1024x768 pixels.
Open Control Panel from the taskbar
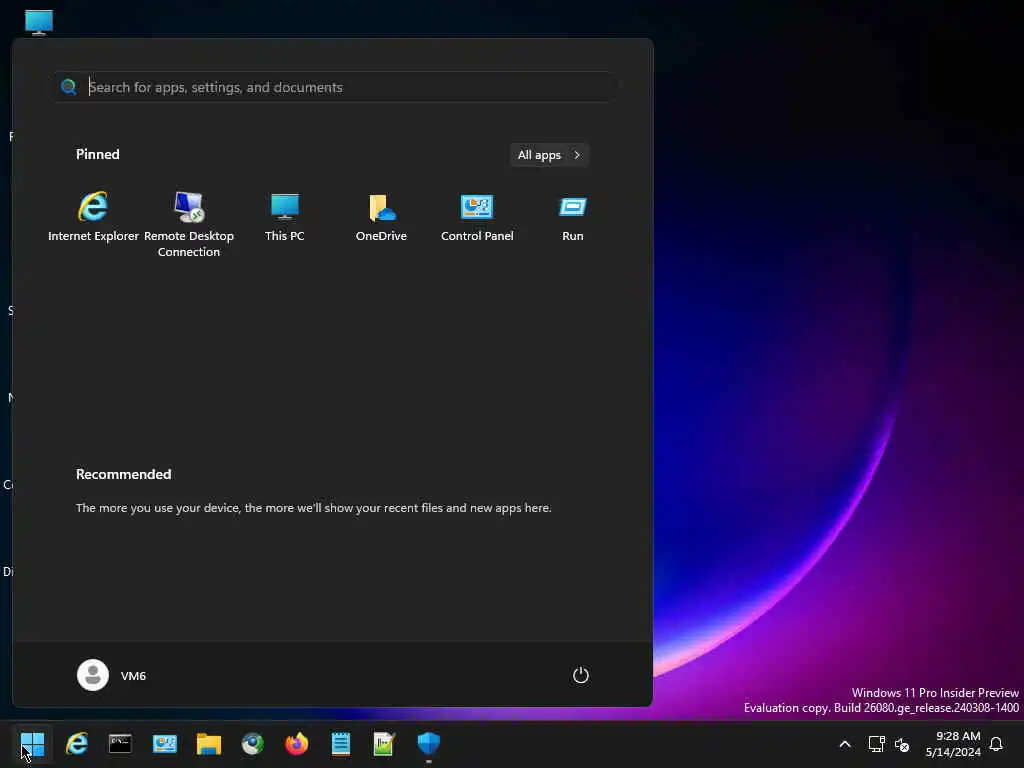click(165, 744)
